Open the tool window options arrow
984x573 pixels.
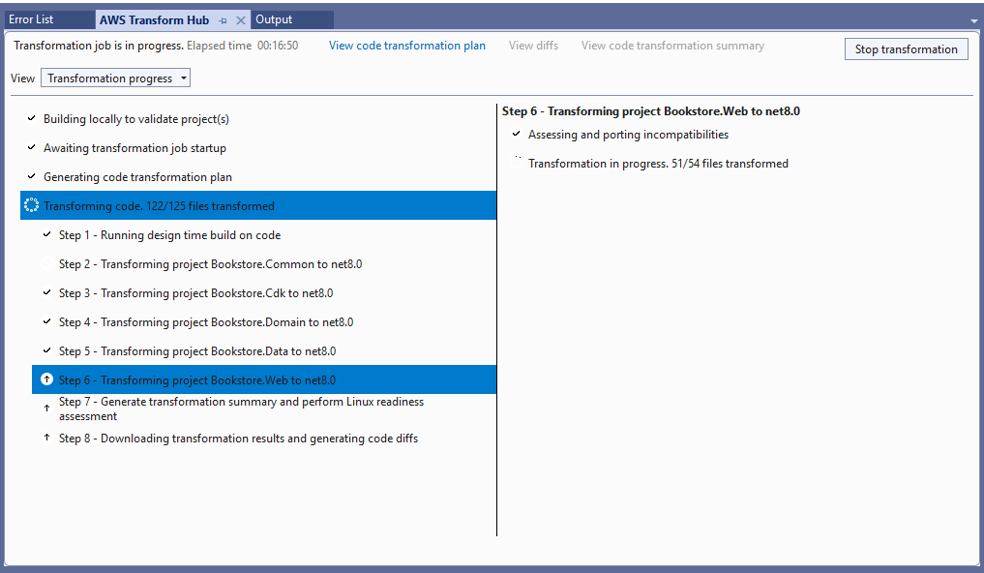974,21
